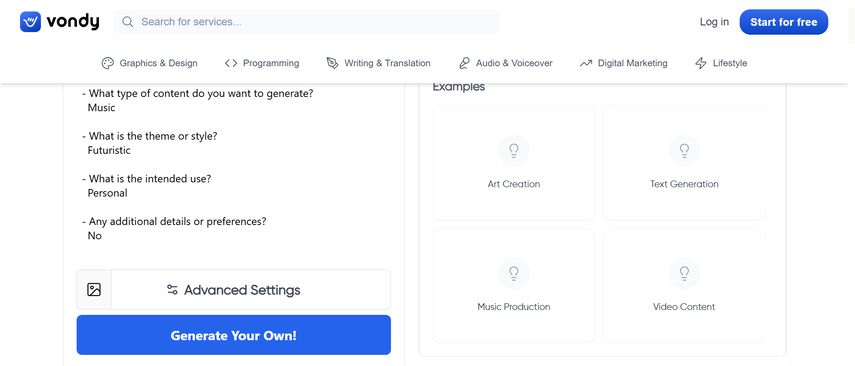
Task: Click the answer text 'No'
Action: tap(95, 236)
